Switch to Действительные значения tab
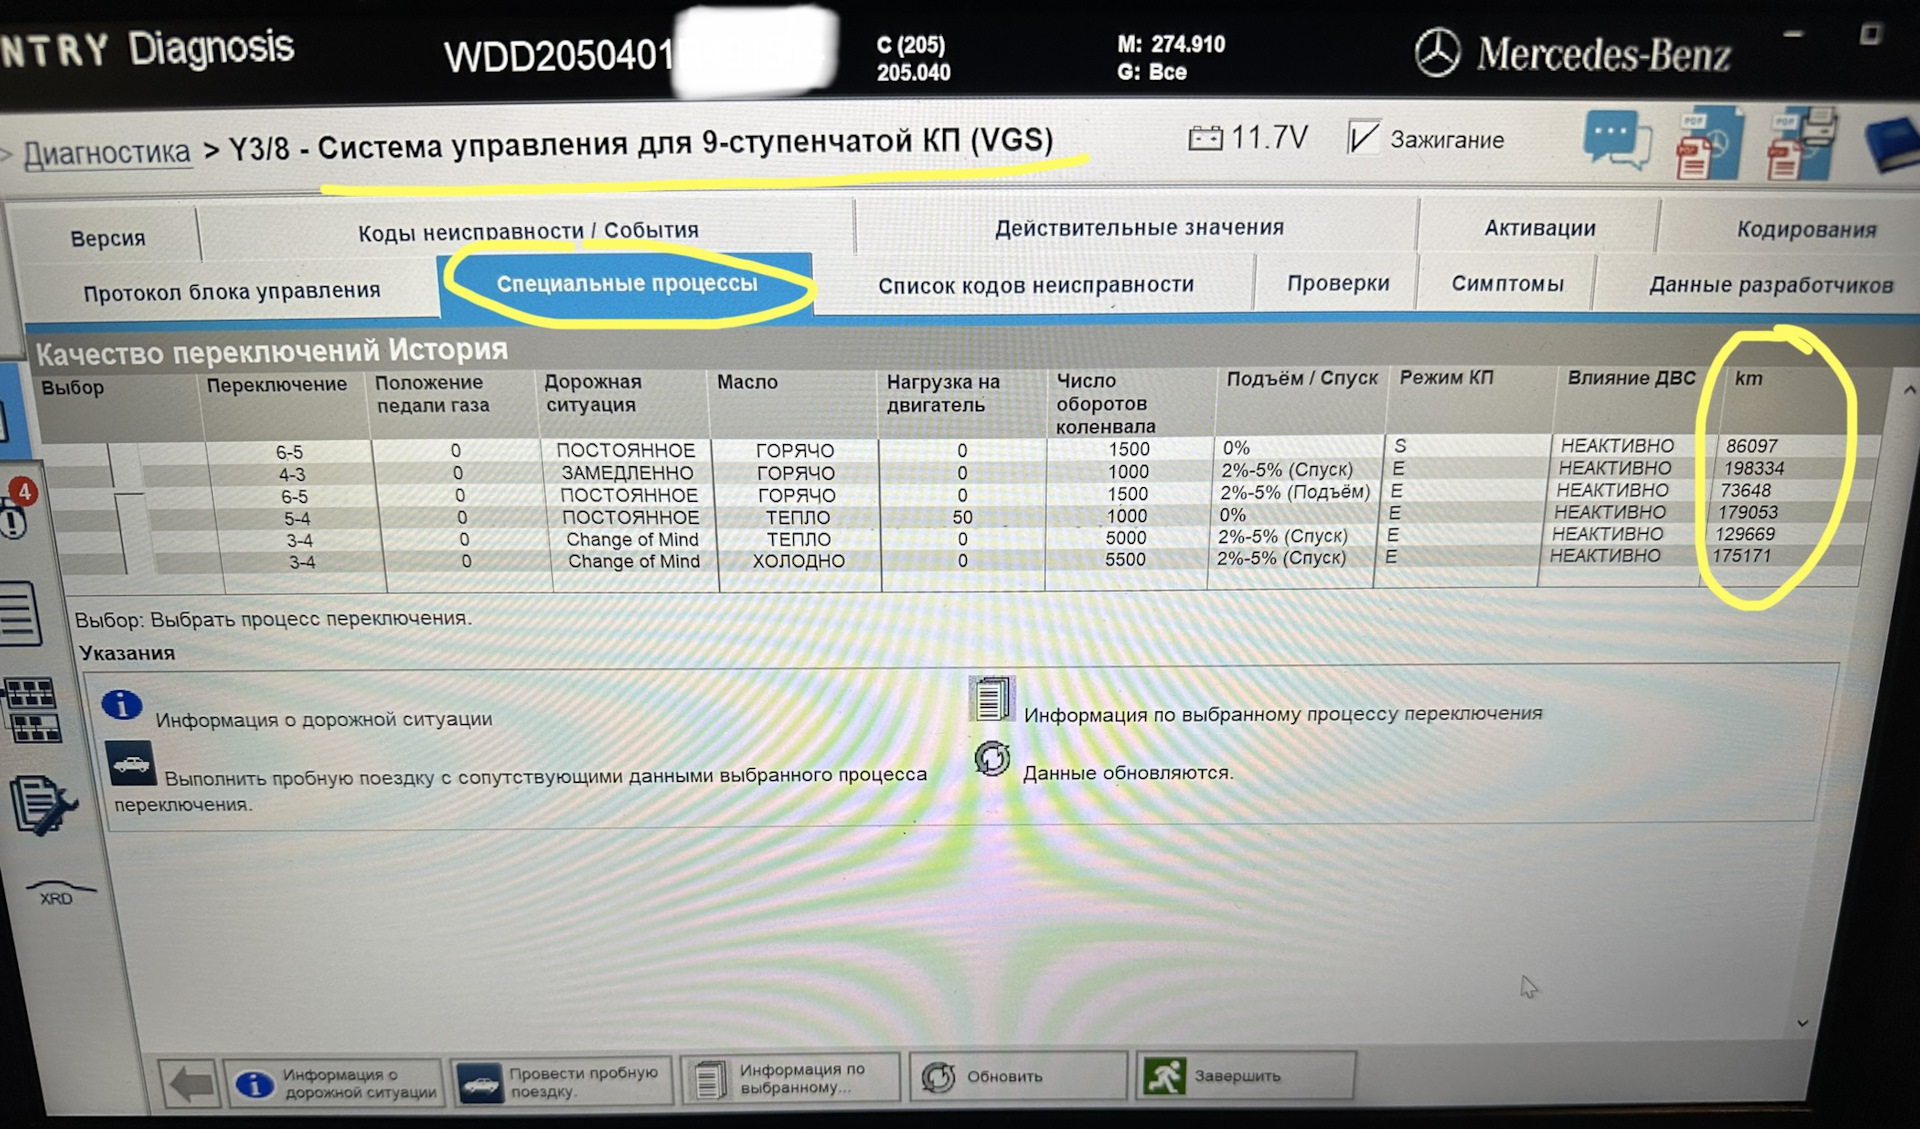Screen dimensions: 1920x1129 point(1138,228)
